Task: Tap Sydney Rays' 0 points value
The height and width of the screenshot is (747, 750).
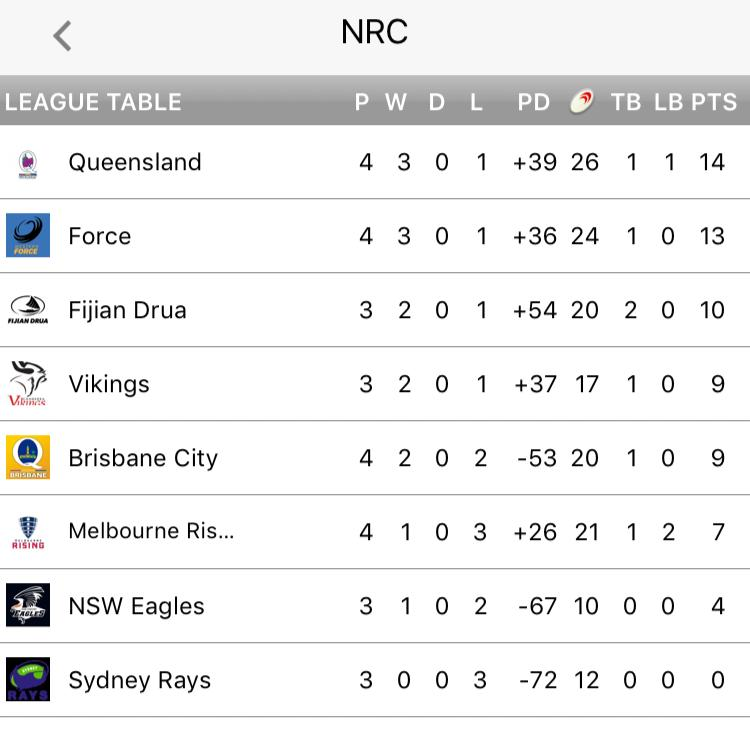Action: point(717,680)
